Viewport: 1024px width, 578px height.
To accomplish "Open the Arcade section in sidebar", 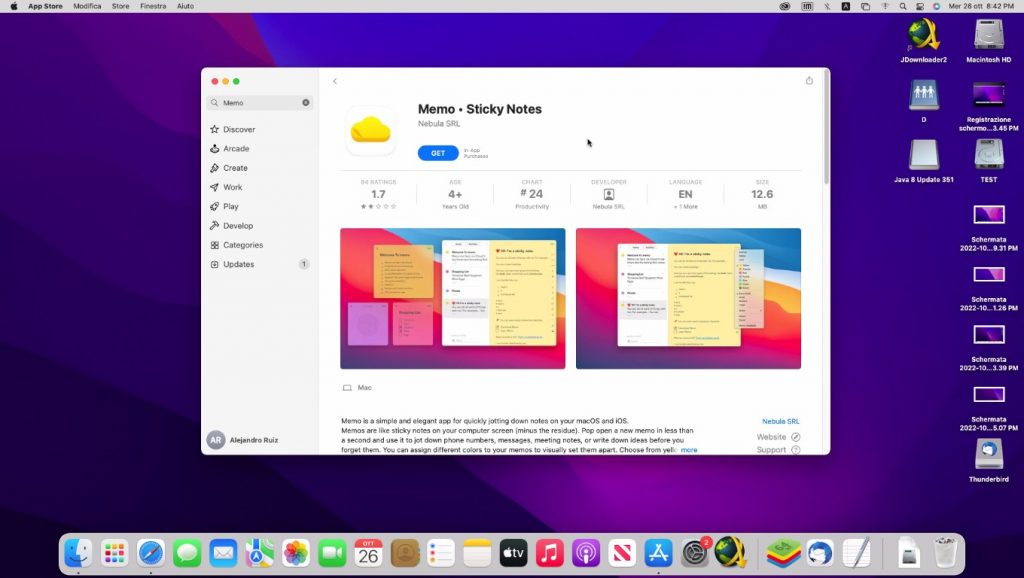I will 236,149.
